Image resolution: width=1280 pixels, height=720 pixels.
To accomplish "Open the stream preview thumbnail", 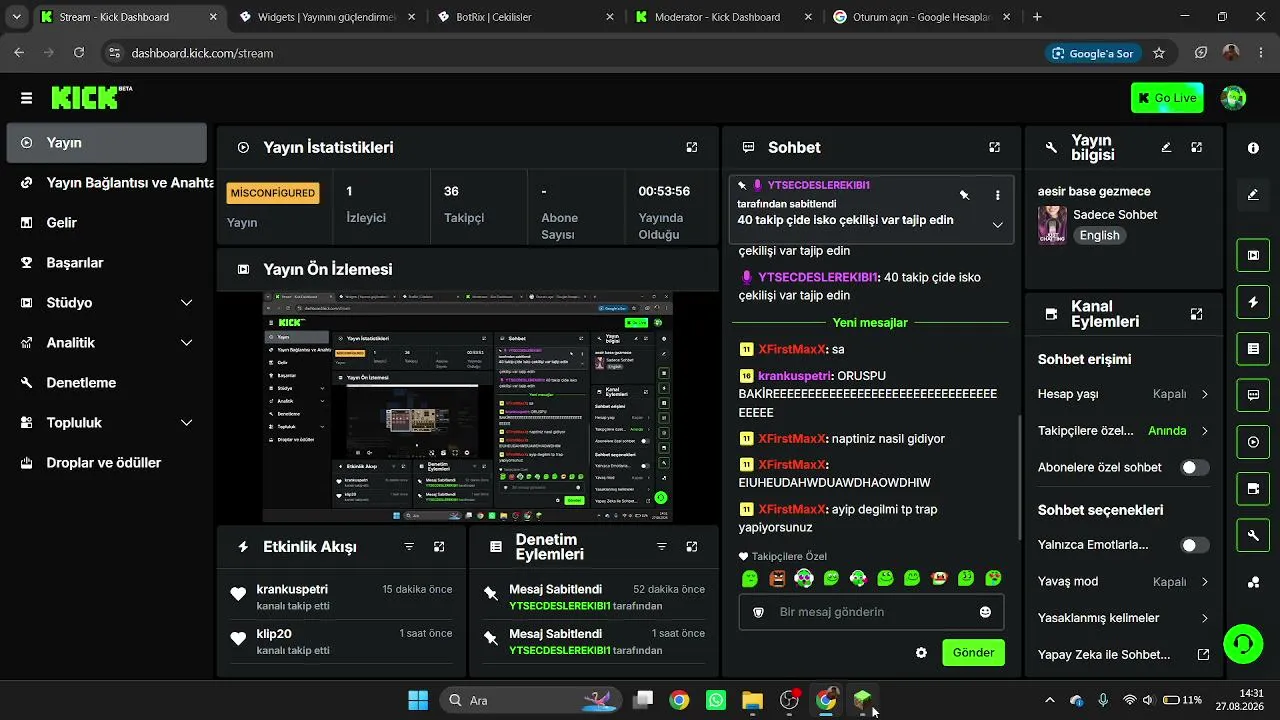I will click(x=468, y=407).
